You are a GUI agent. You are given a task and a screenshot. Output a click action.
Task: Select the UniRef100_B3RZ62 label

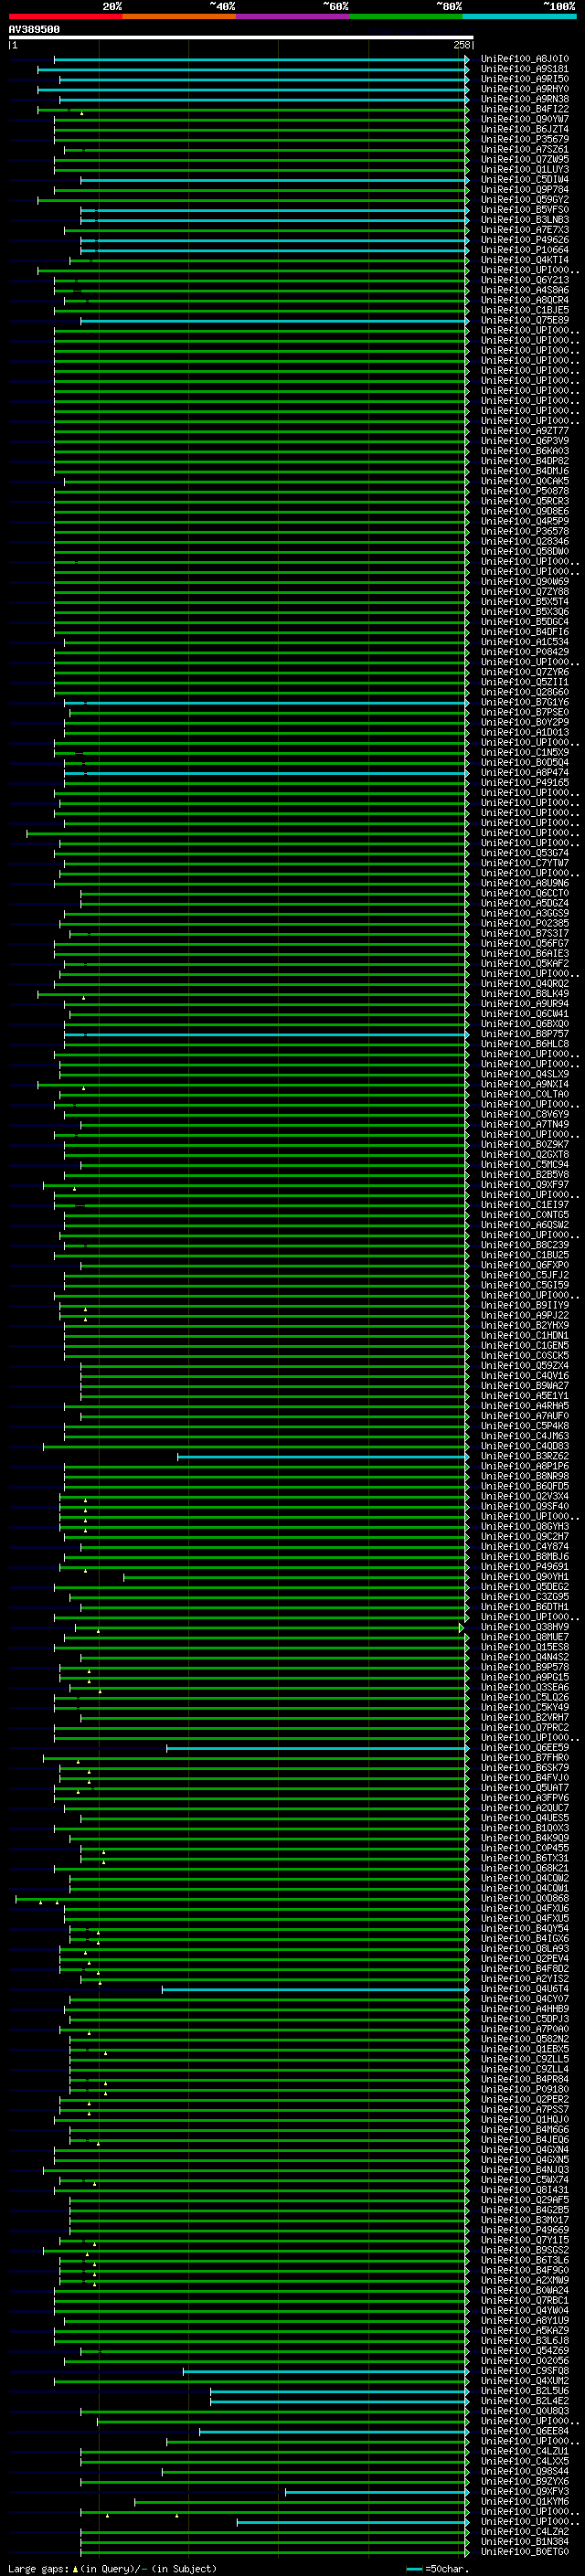524,1456
